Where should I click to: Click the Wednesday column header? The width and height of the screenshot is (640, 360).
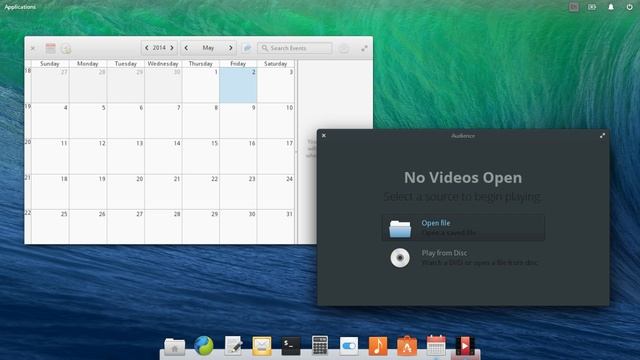click(163, 64)
